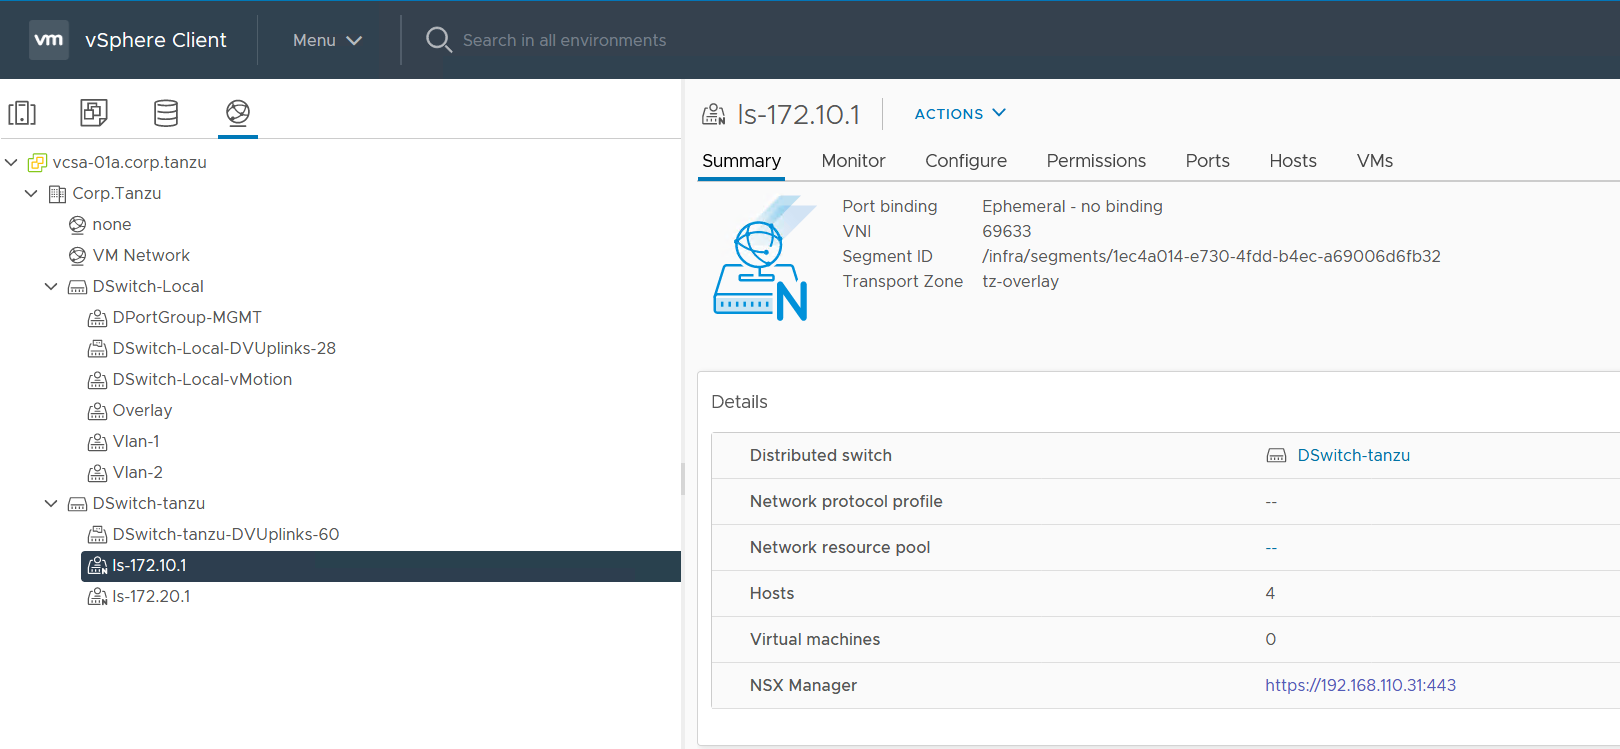Collapse Corp.Tanzu datacenter node
The image size is (1620, 749).
tap(31, 193)
